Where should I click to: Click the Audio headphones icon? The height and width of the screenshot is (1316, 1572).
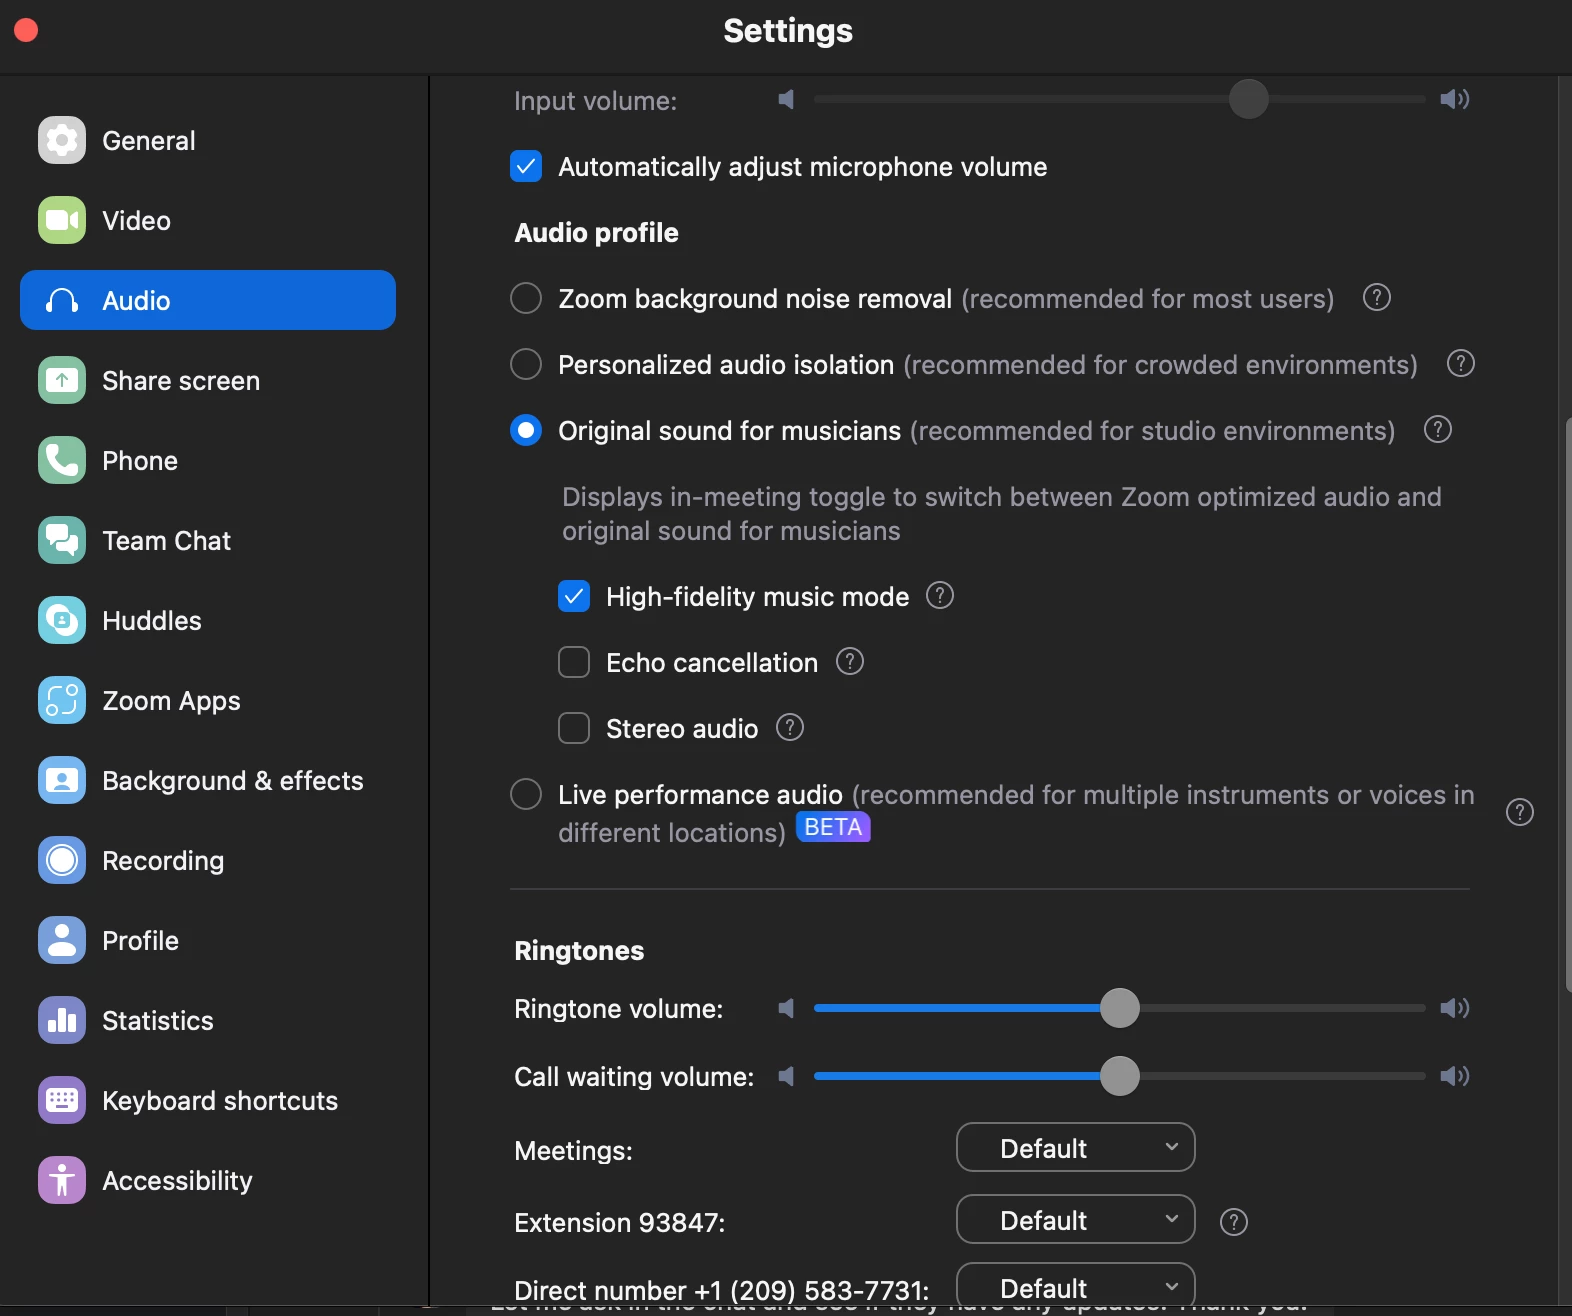click(62, 300)
